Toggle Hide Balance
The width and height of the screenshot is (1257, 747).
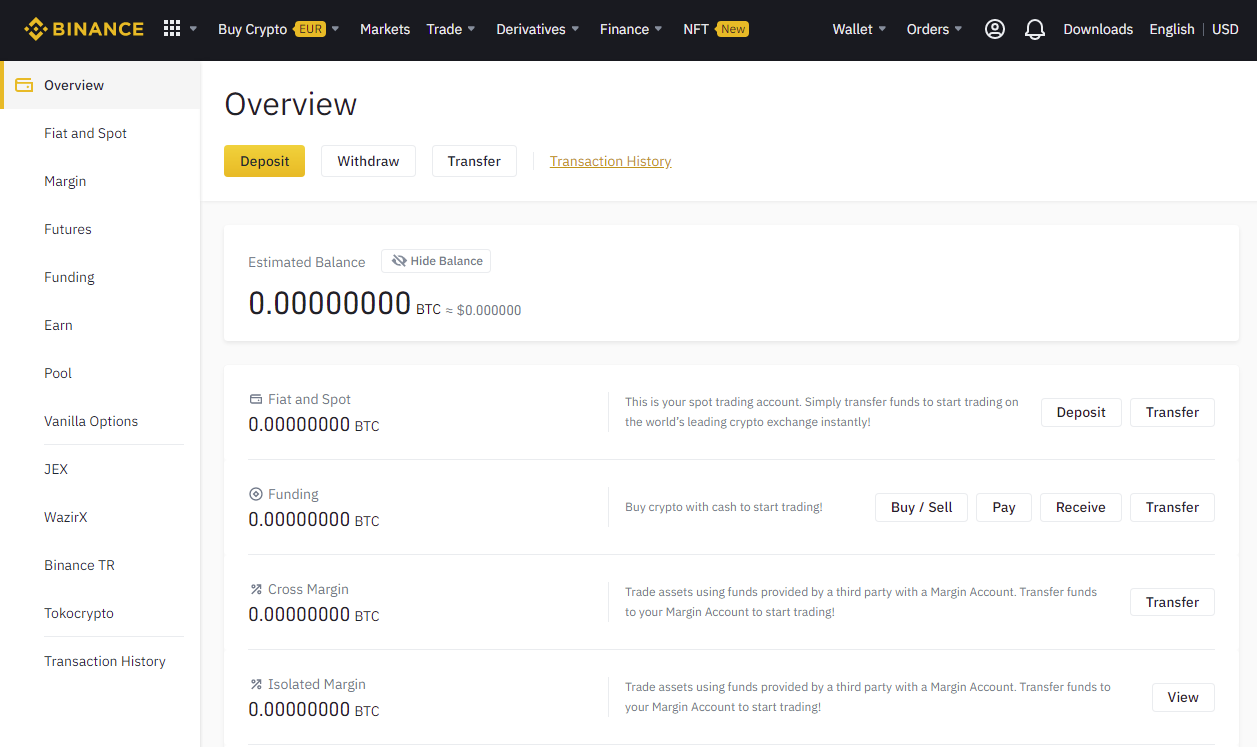(x=436, y=261)
